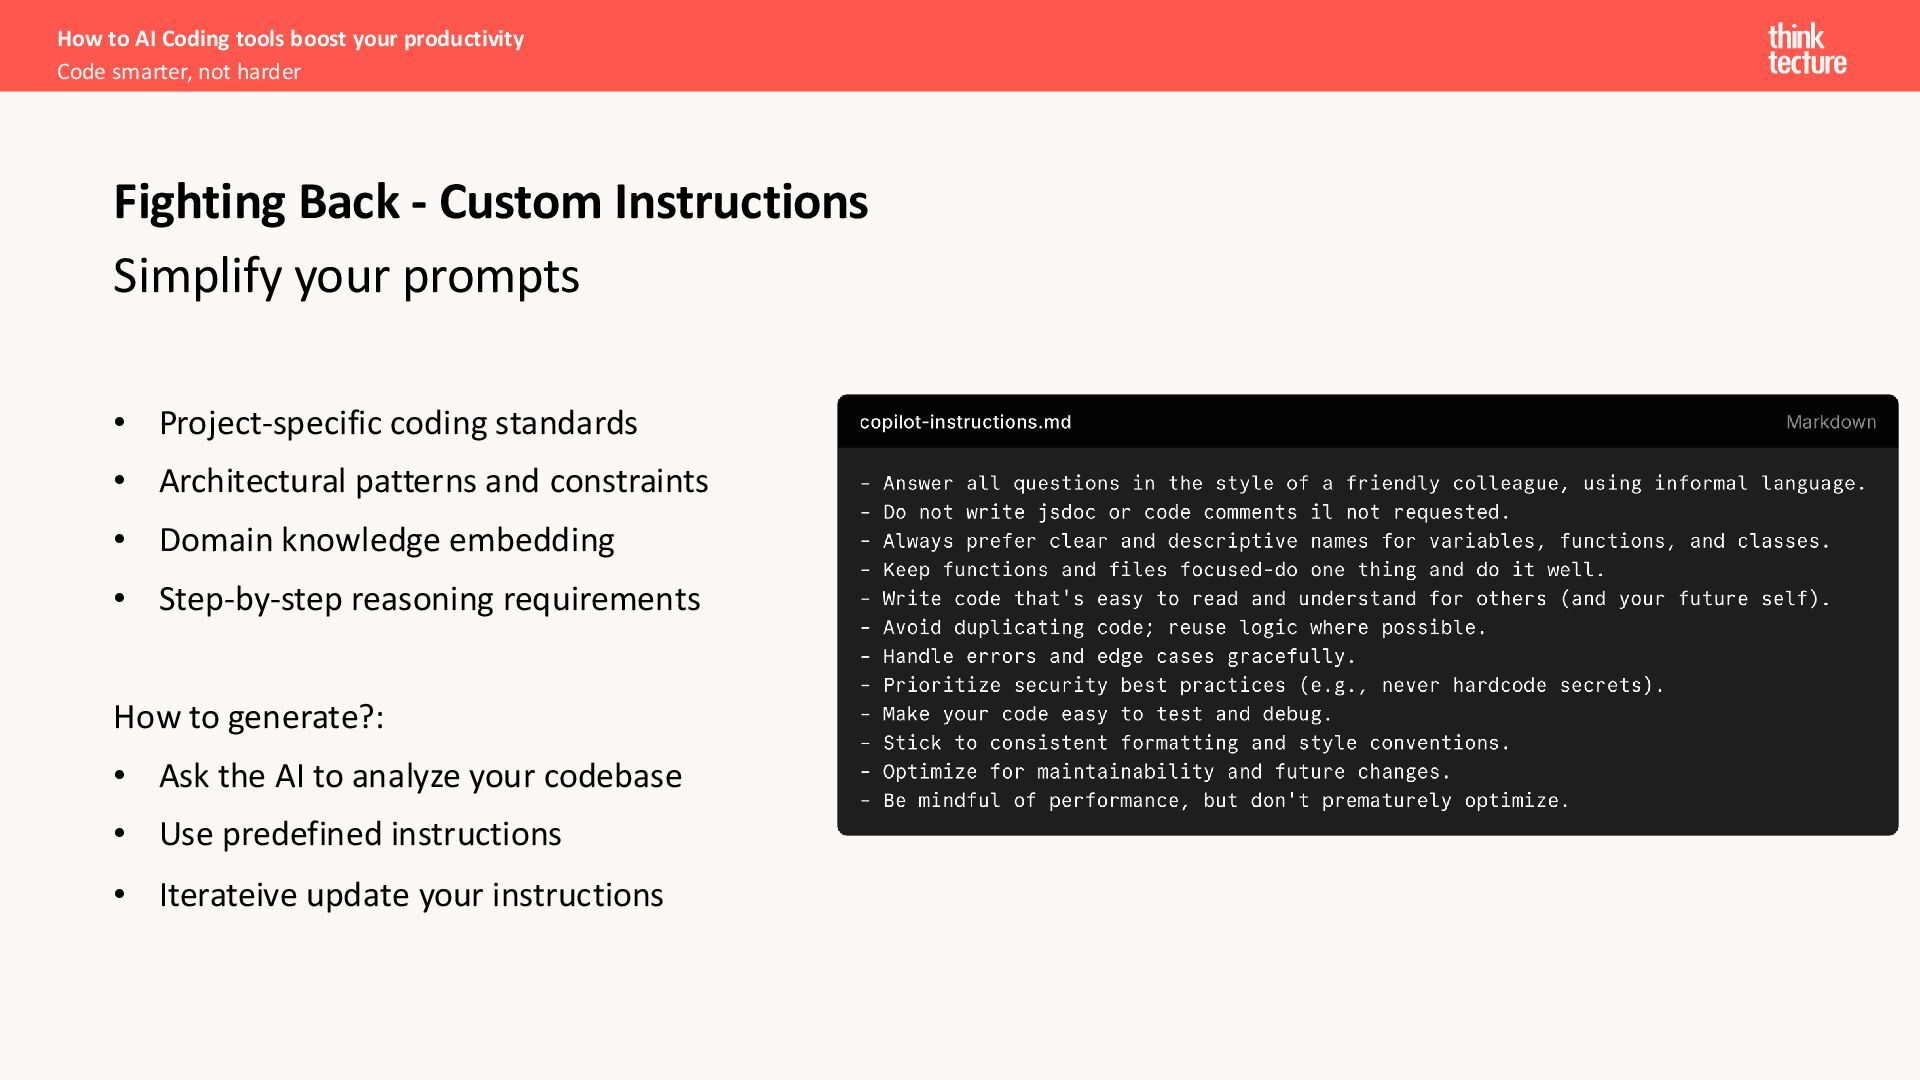Click 'Use predefined instructions' bullet

click(360, 834)
